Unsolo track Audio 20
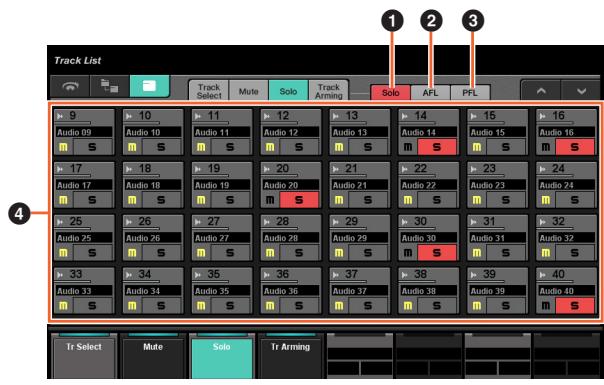This screenshot has width=604, height=385. (x=299, y=200)
